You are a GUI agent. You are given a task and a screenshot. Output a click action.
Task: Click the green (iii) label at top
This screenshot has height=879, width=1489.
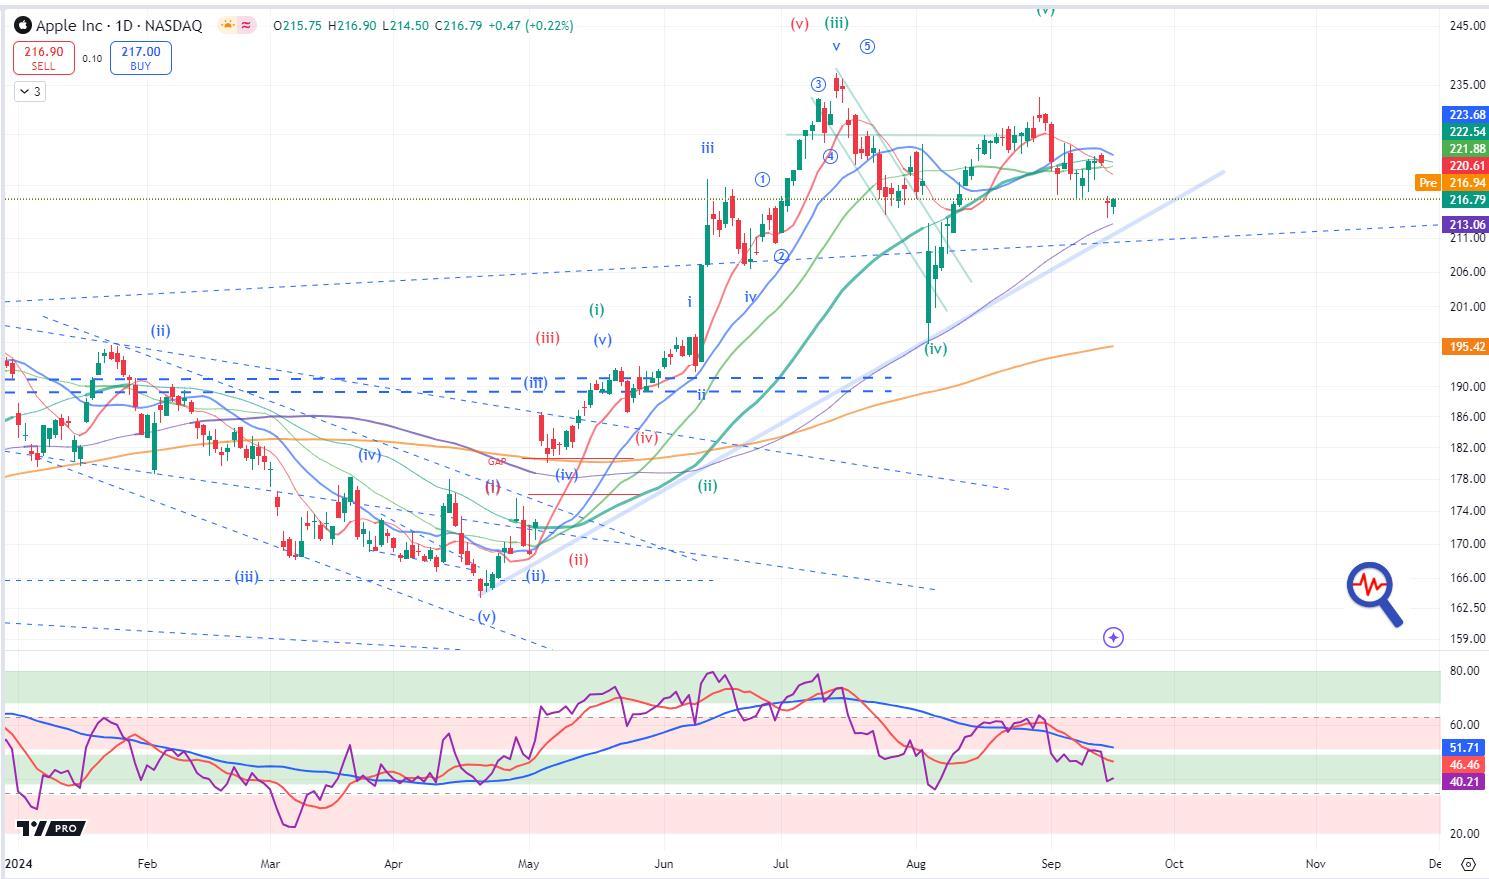click(837, 23)
